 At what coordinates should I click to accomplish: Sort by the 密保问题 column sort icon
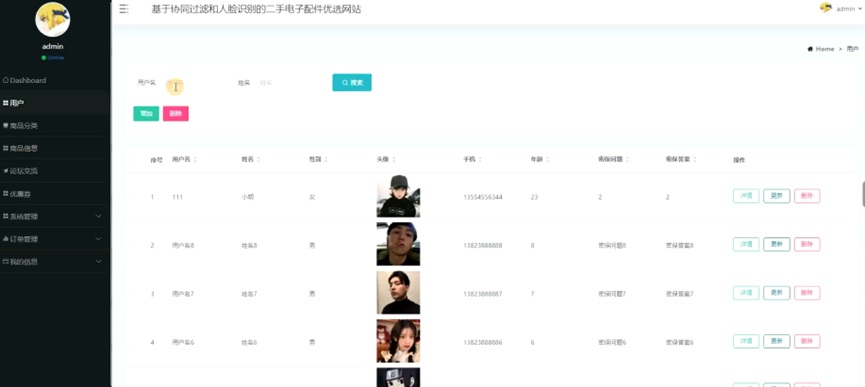pos(628,160)
